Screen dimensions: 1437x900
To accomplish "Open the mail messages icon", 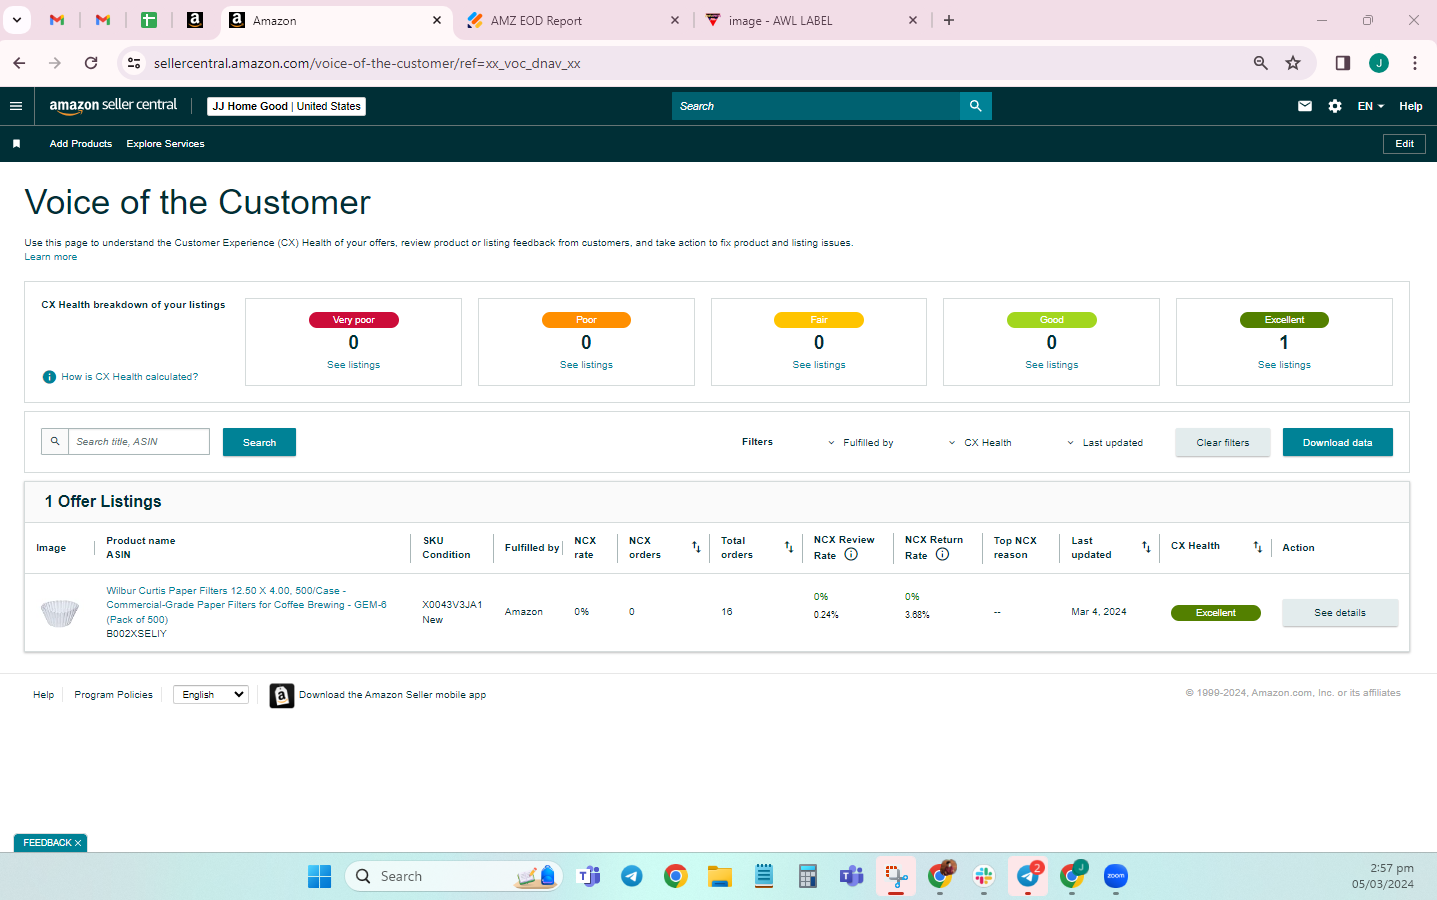I will point(1305,106).
